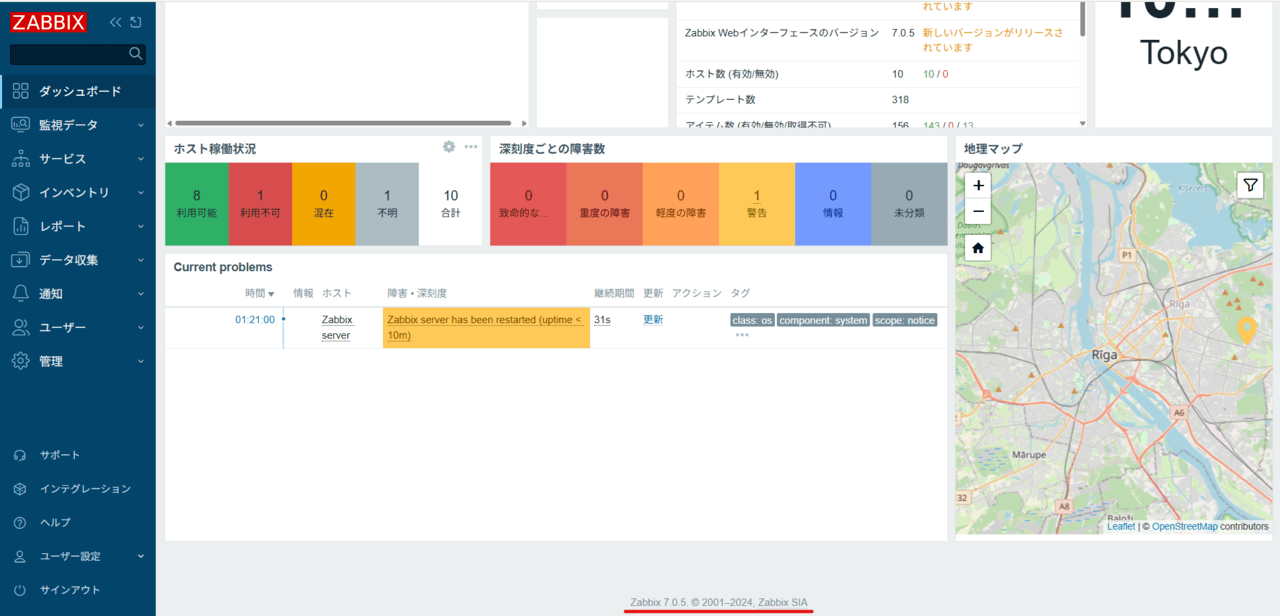
Task: Click the ZABBIX logo
Action: (49, 22)
